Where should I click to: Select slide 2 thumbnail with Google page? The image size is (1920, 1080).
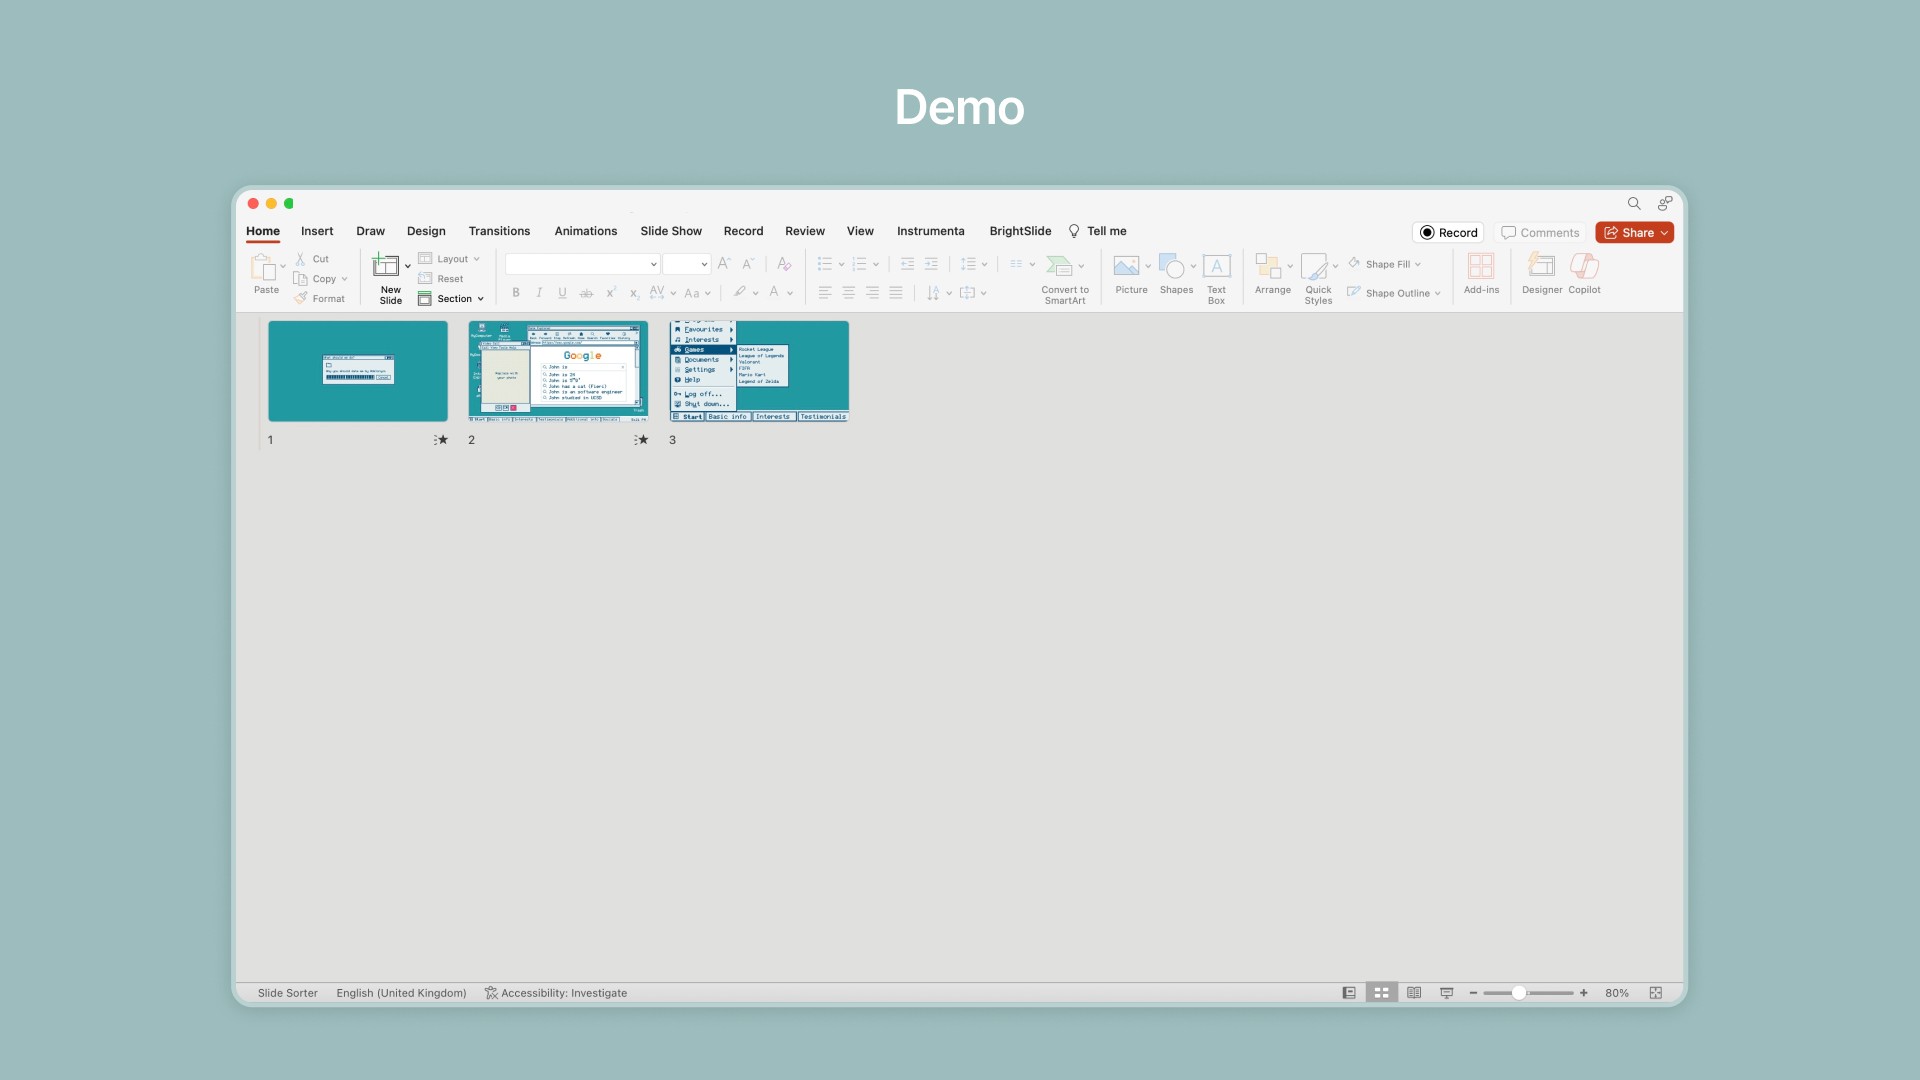tap(558, 371)
